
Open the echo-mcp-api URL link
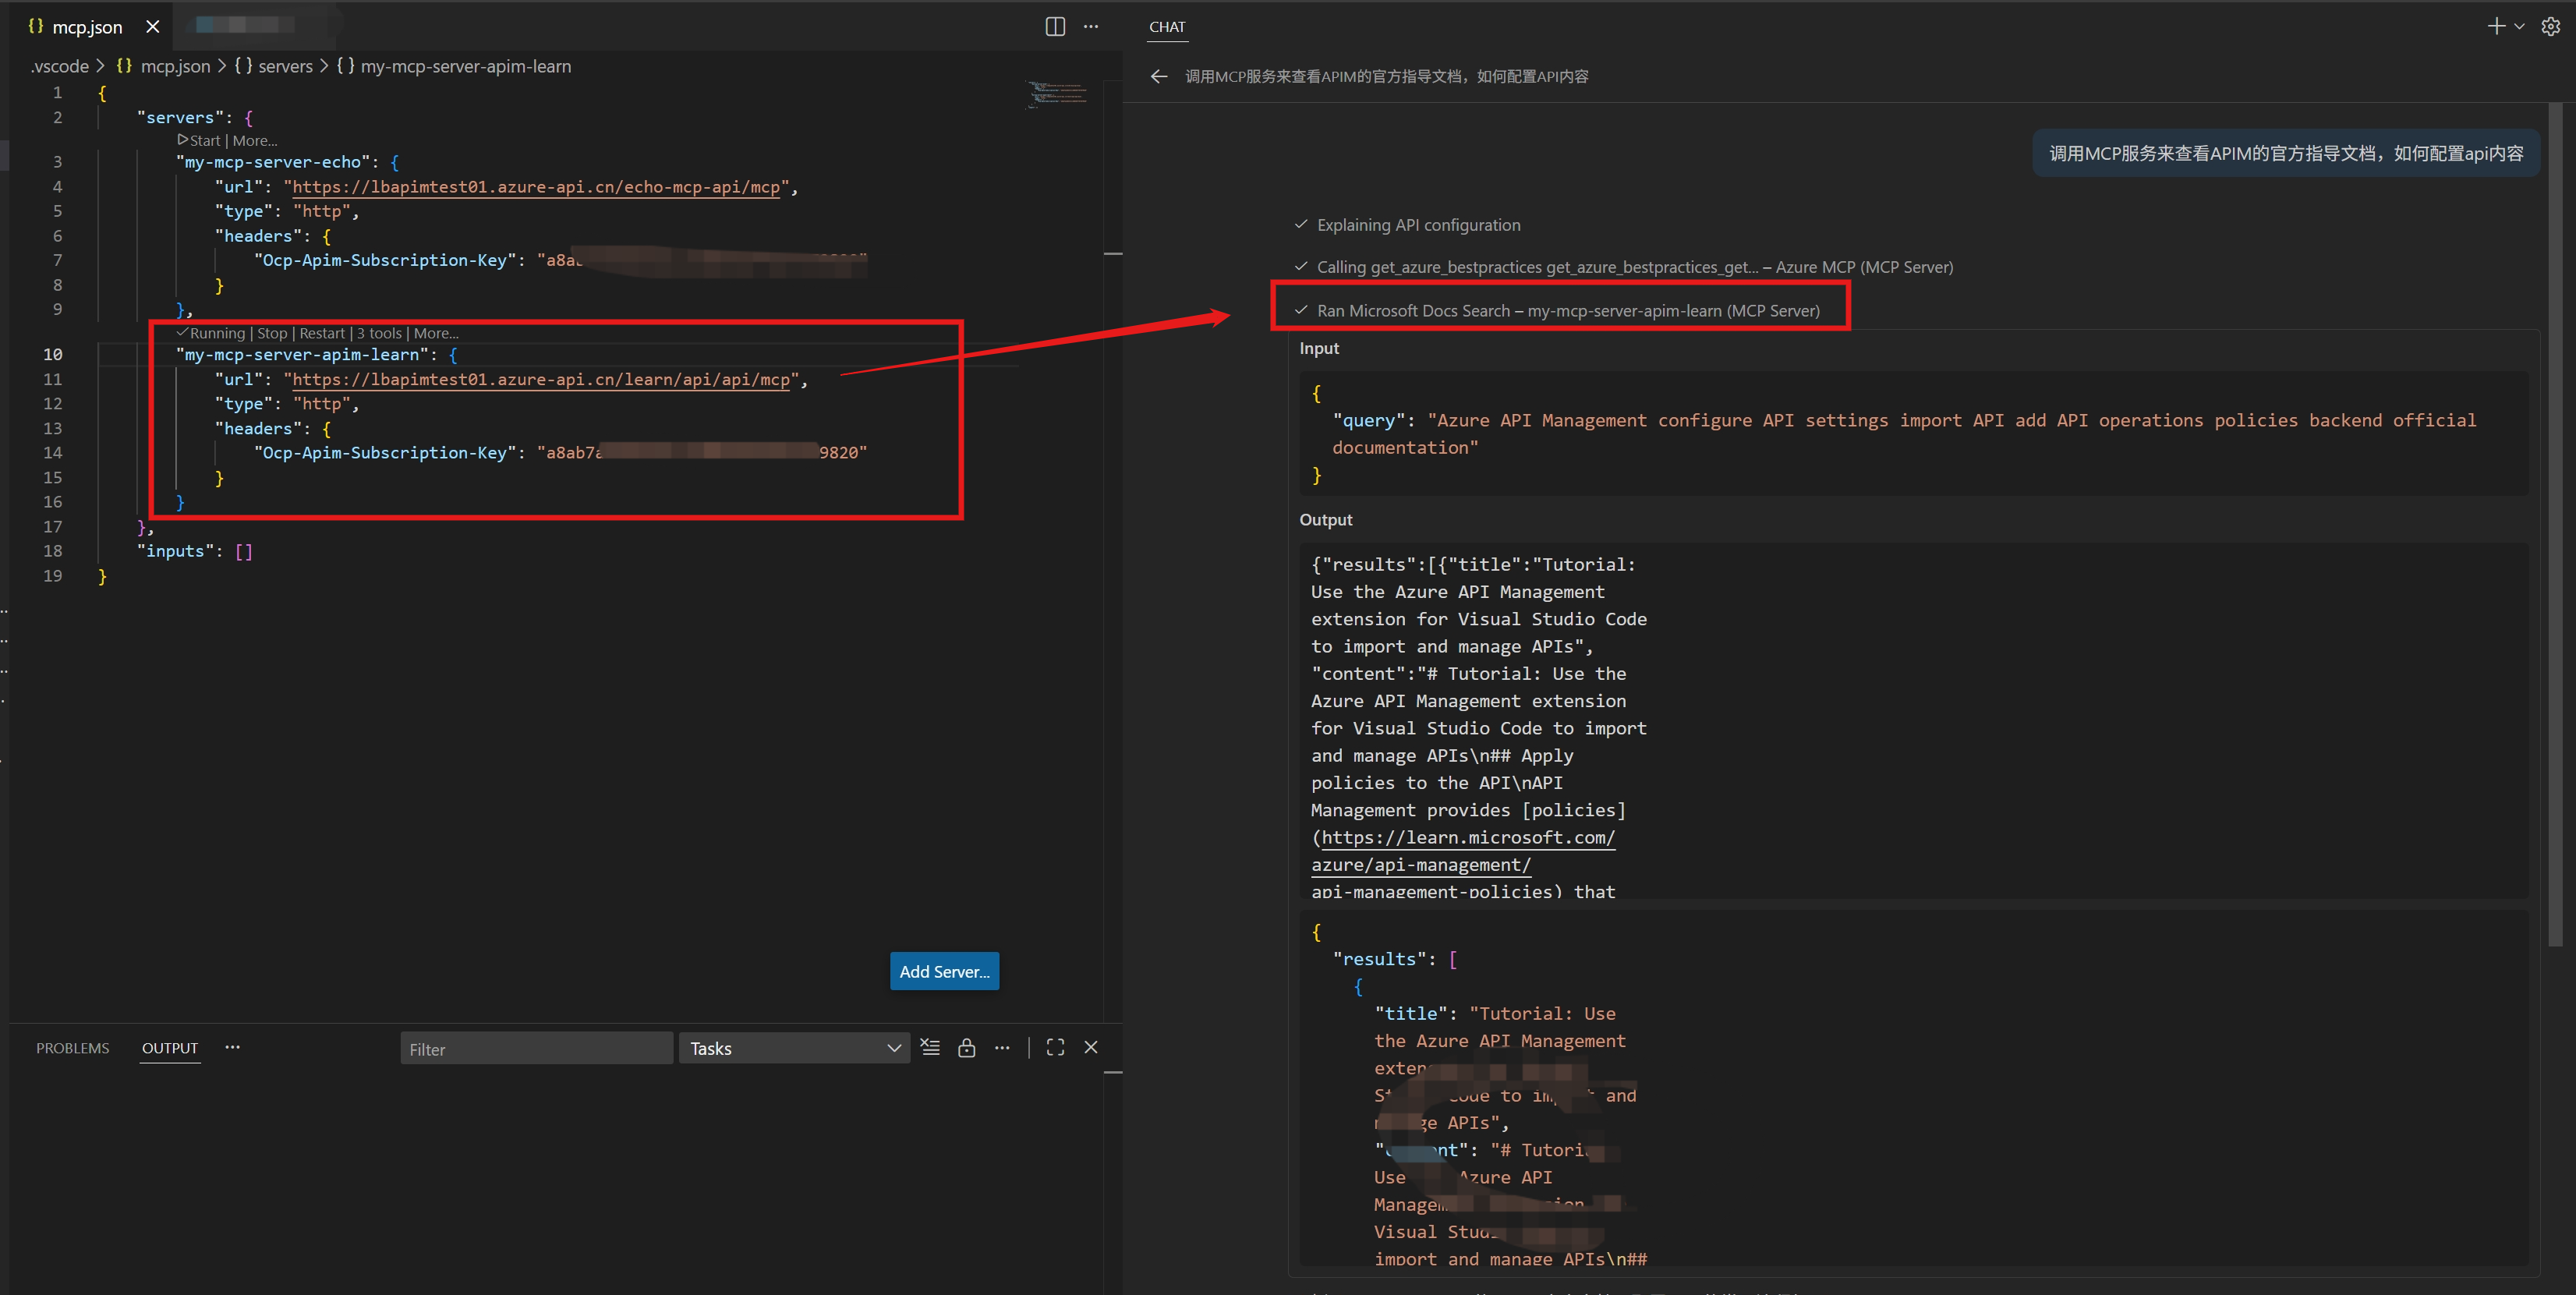(x=536, y=187)
